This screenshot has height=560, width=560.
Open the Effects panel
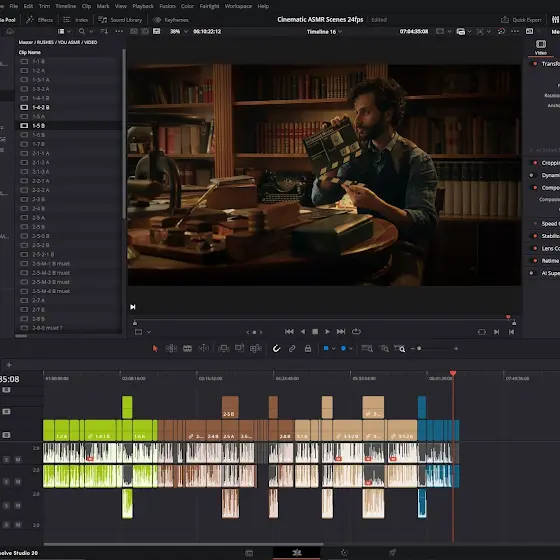(x=40, y=20)
